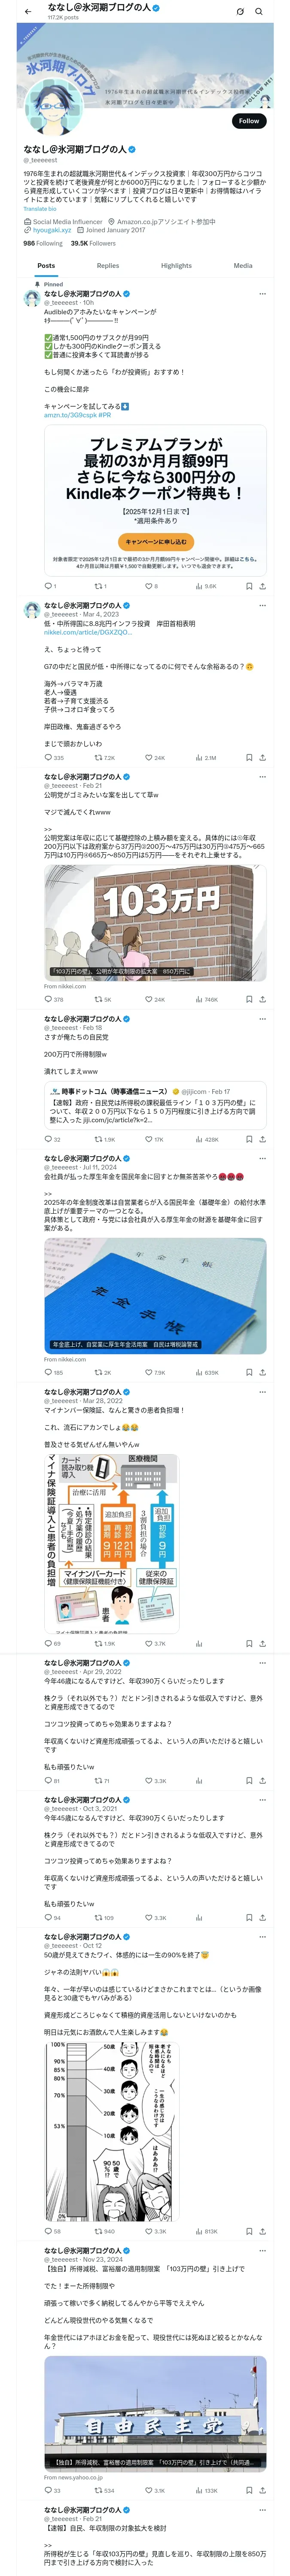Follow this profile

(248, 121)
